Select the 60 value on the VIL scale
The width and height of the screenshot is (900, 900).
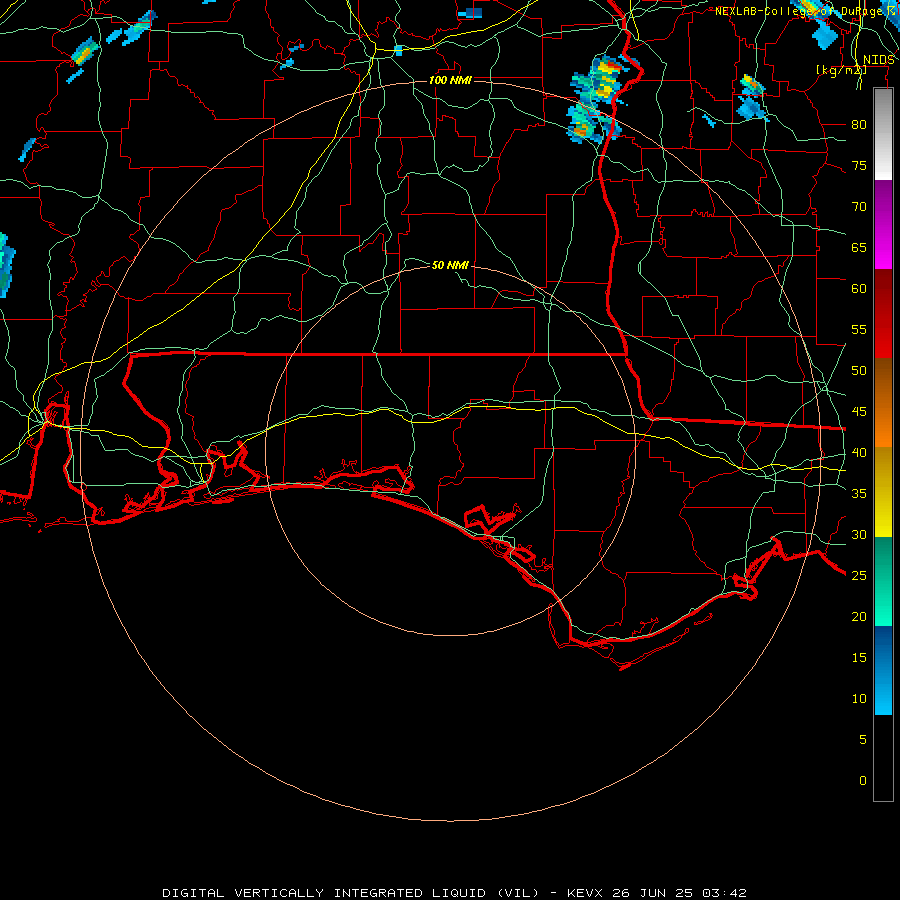tap(859, 289)
